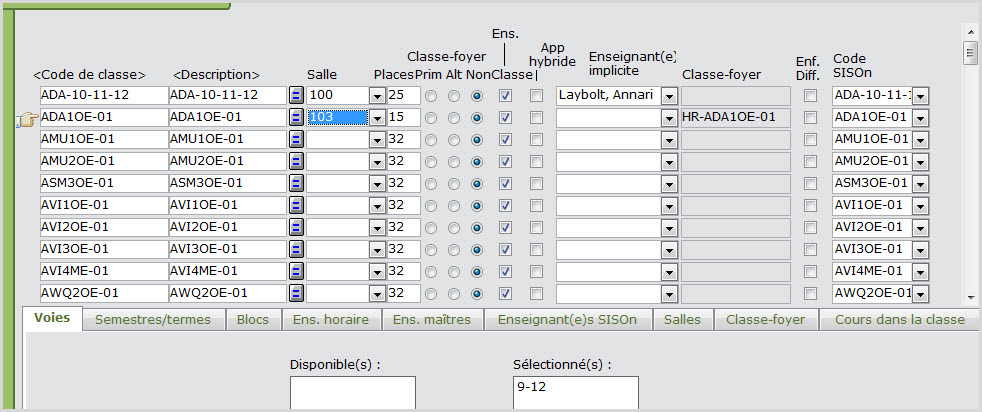Switch to the Semestres/termes tab
The image size is (982, 412).
pyautogui.click(x=153, y=319)
